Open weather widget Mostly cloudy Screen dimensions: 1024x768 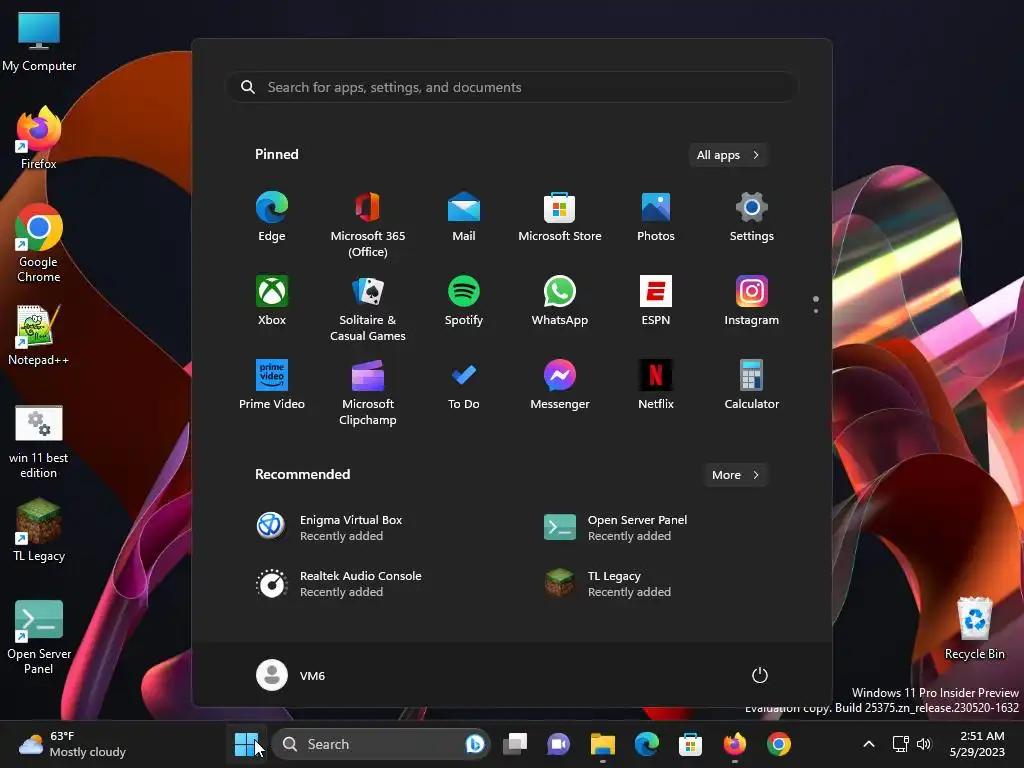pyautogui.click(x=72, y=744)
